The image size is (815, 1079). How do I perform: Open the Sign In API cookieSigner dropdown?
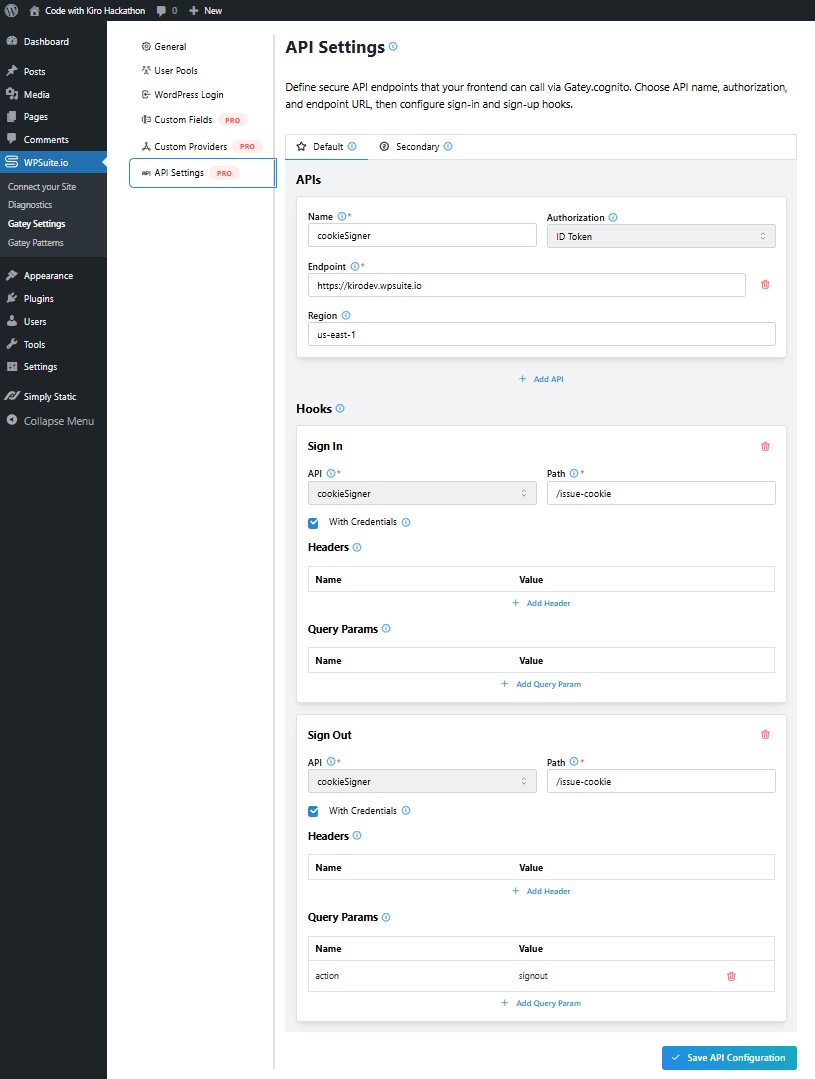click(422, 493)
